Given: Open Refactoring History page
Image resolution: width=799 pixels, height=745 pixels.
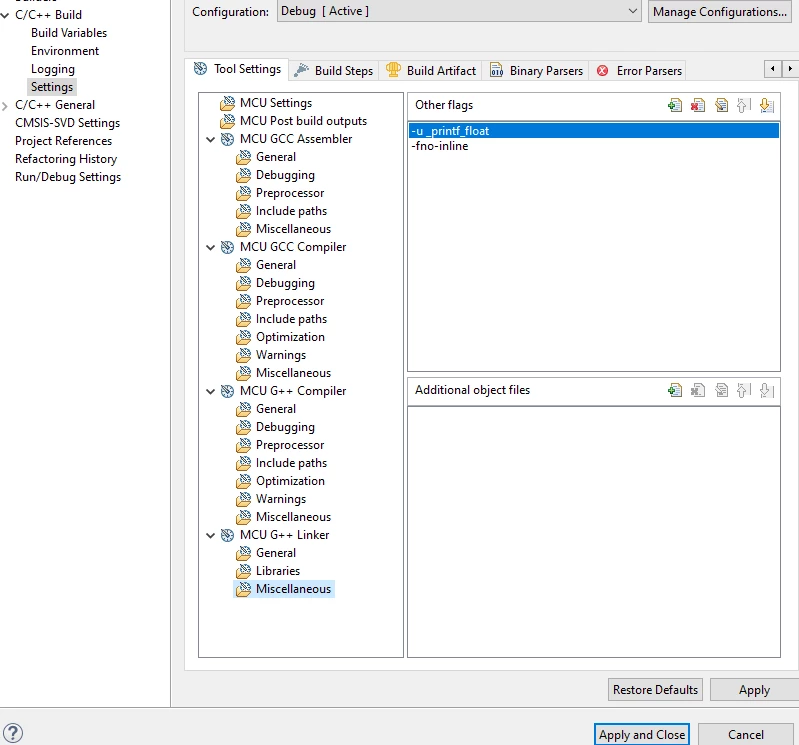Looking at the screenshot, I should (x=66, y=159).
